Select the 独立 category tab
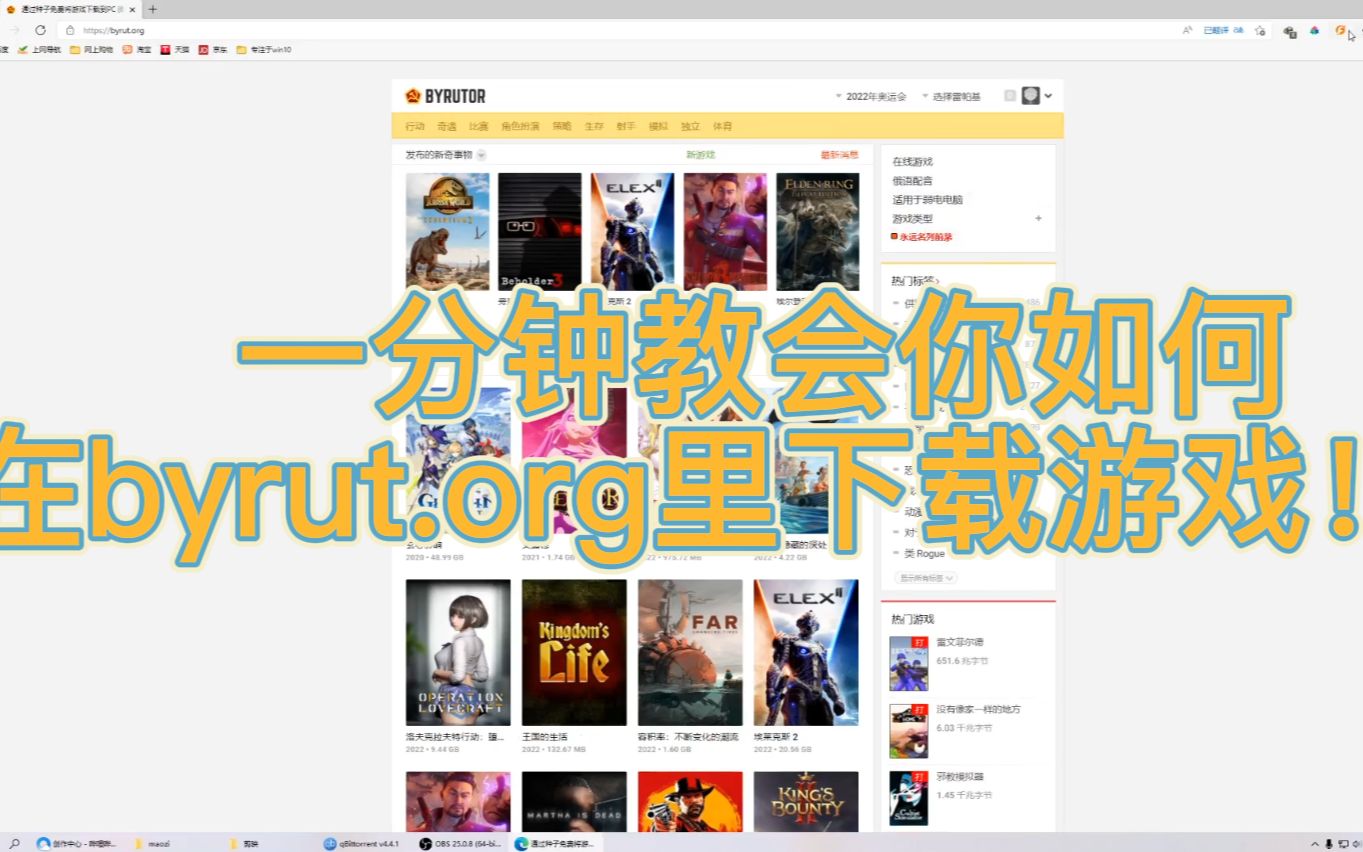 pos(690,127)
